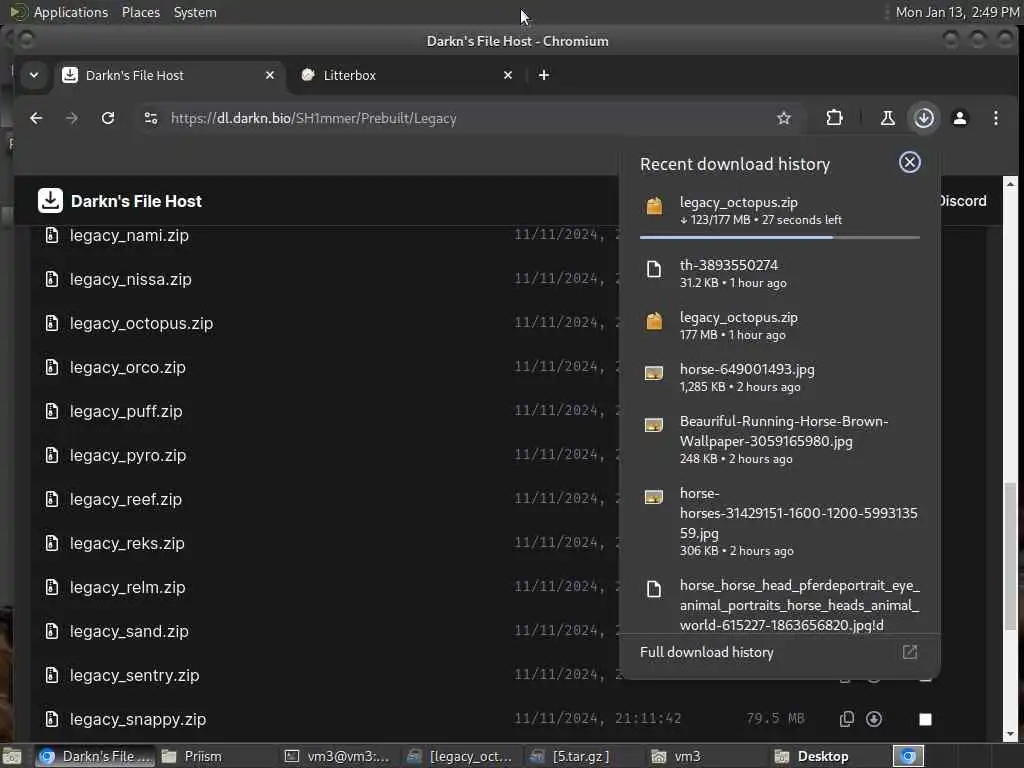
Task: Select the Darkn's File Host tab
Action: 170,75
